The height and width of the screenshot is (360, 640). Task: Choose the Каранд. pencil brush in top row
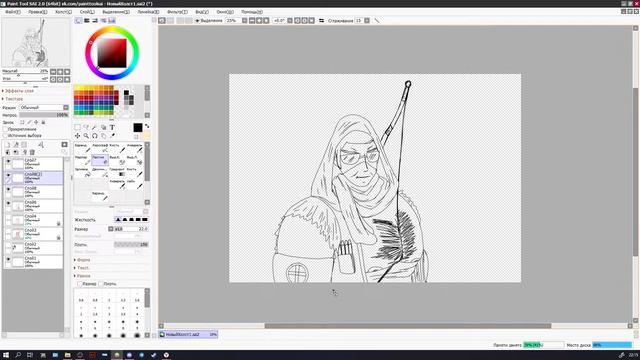tap(82, 148)
